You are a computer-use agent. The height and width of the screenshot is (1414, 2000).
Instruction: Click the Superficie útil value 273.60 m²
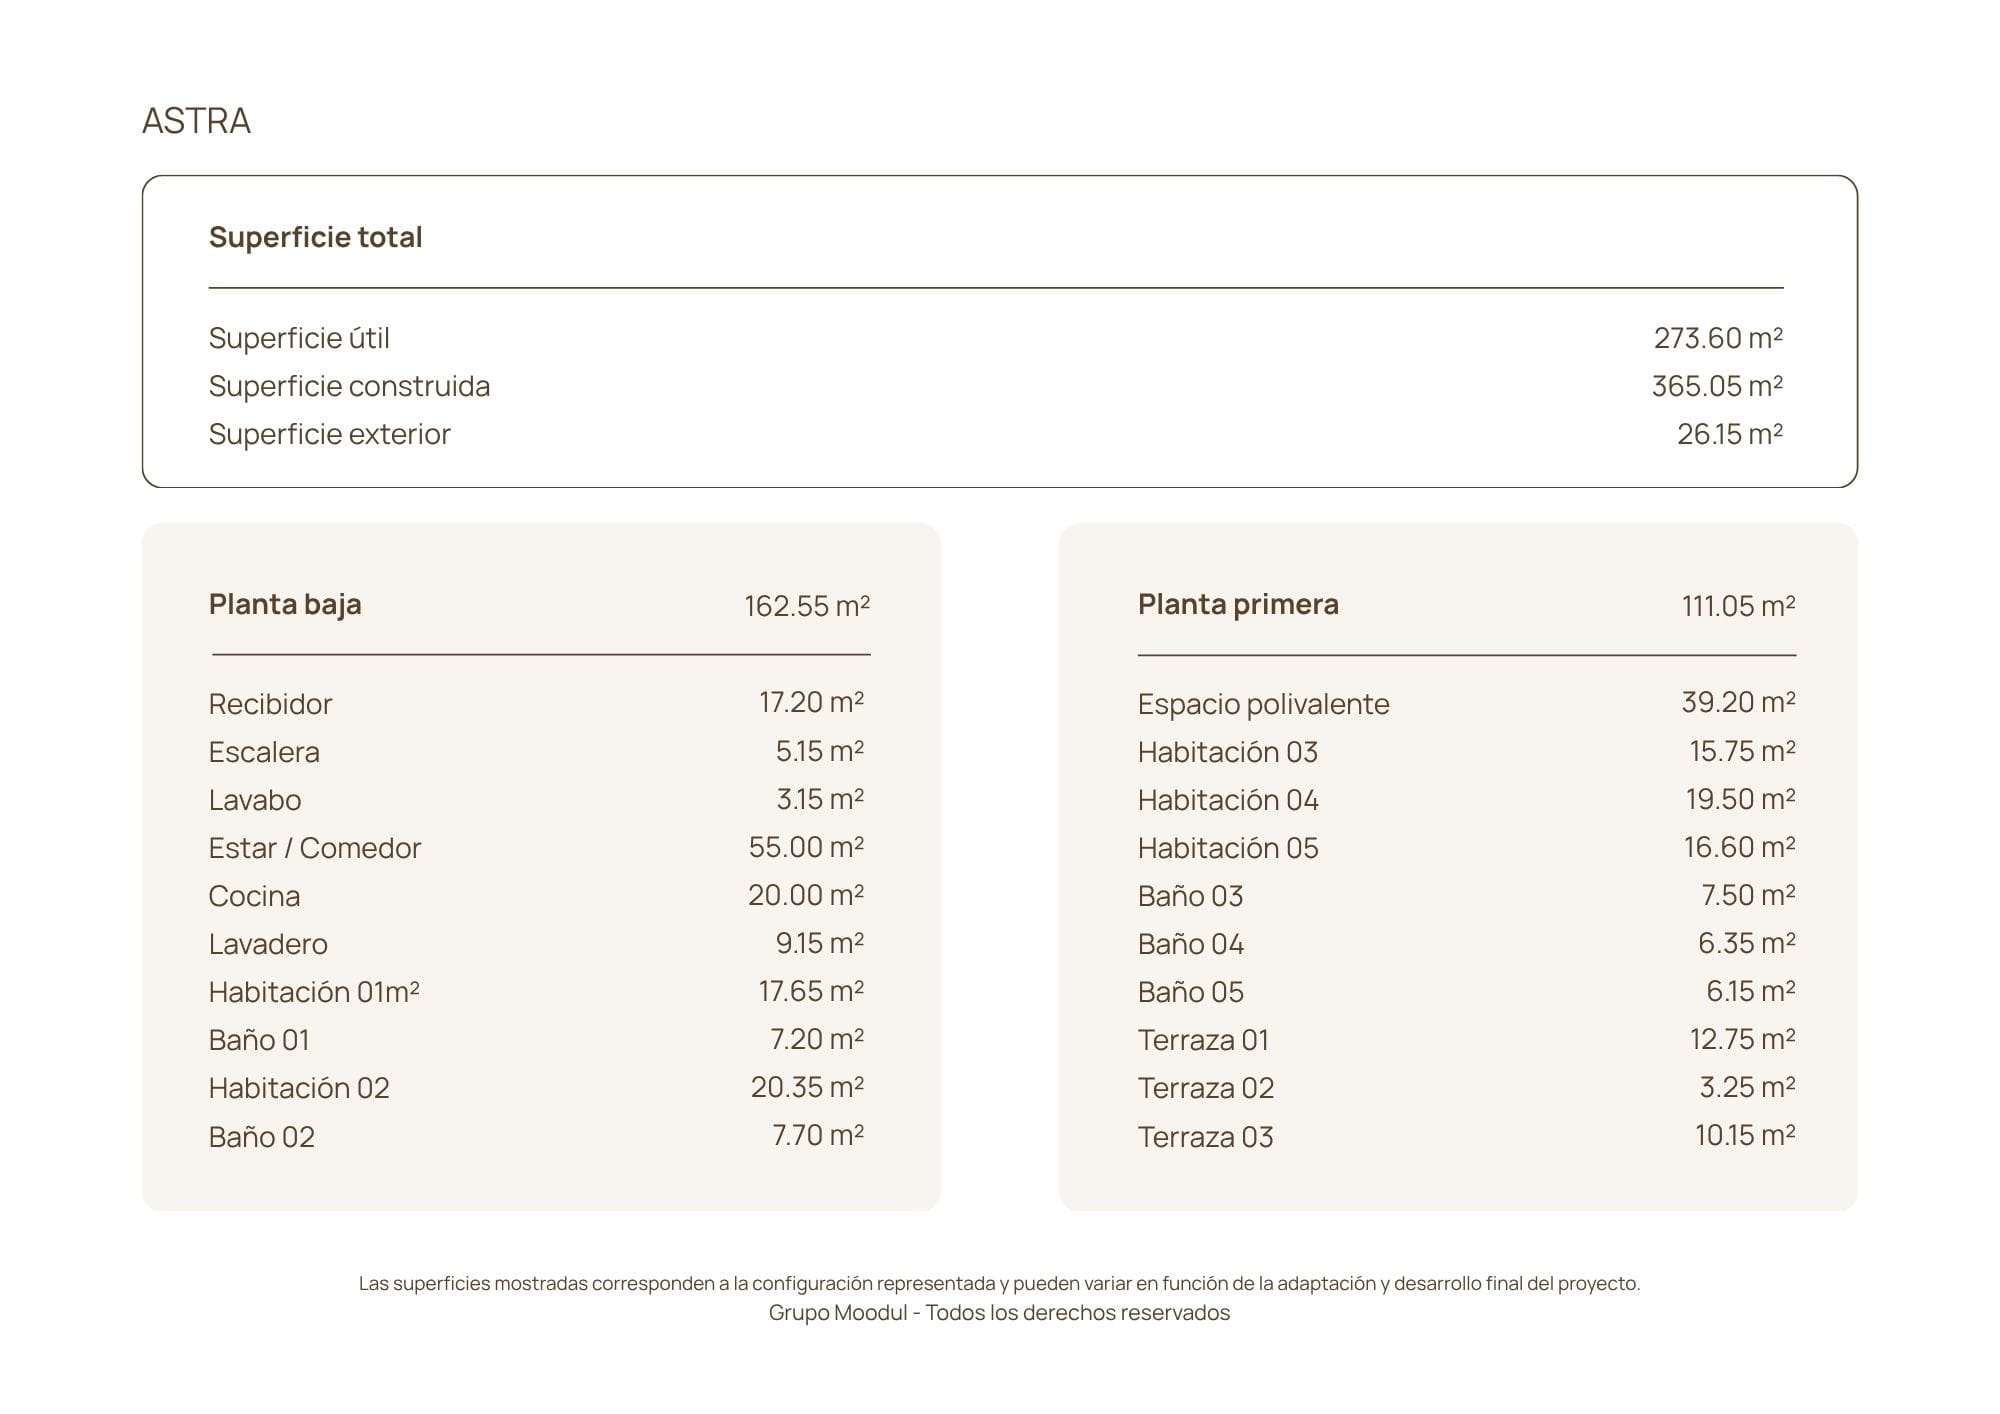(1718, 338)
